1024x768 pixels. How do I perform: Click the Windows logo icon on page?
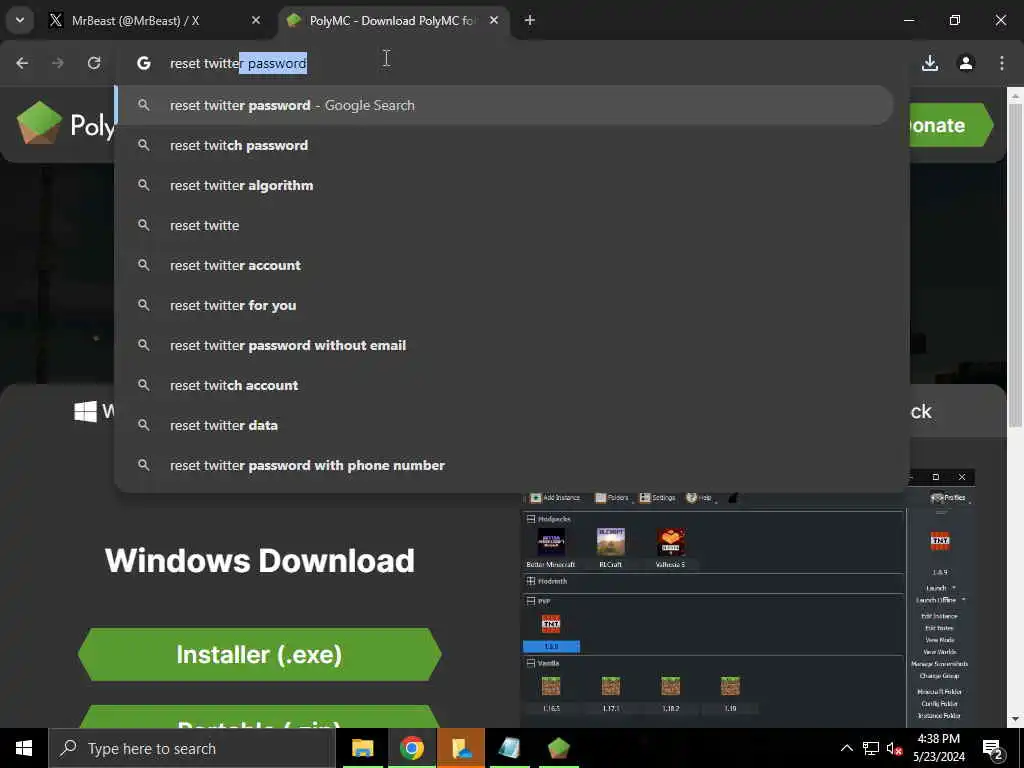click(x=86, y=411)
